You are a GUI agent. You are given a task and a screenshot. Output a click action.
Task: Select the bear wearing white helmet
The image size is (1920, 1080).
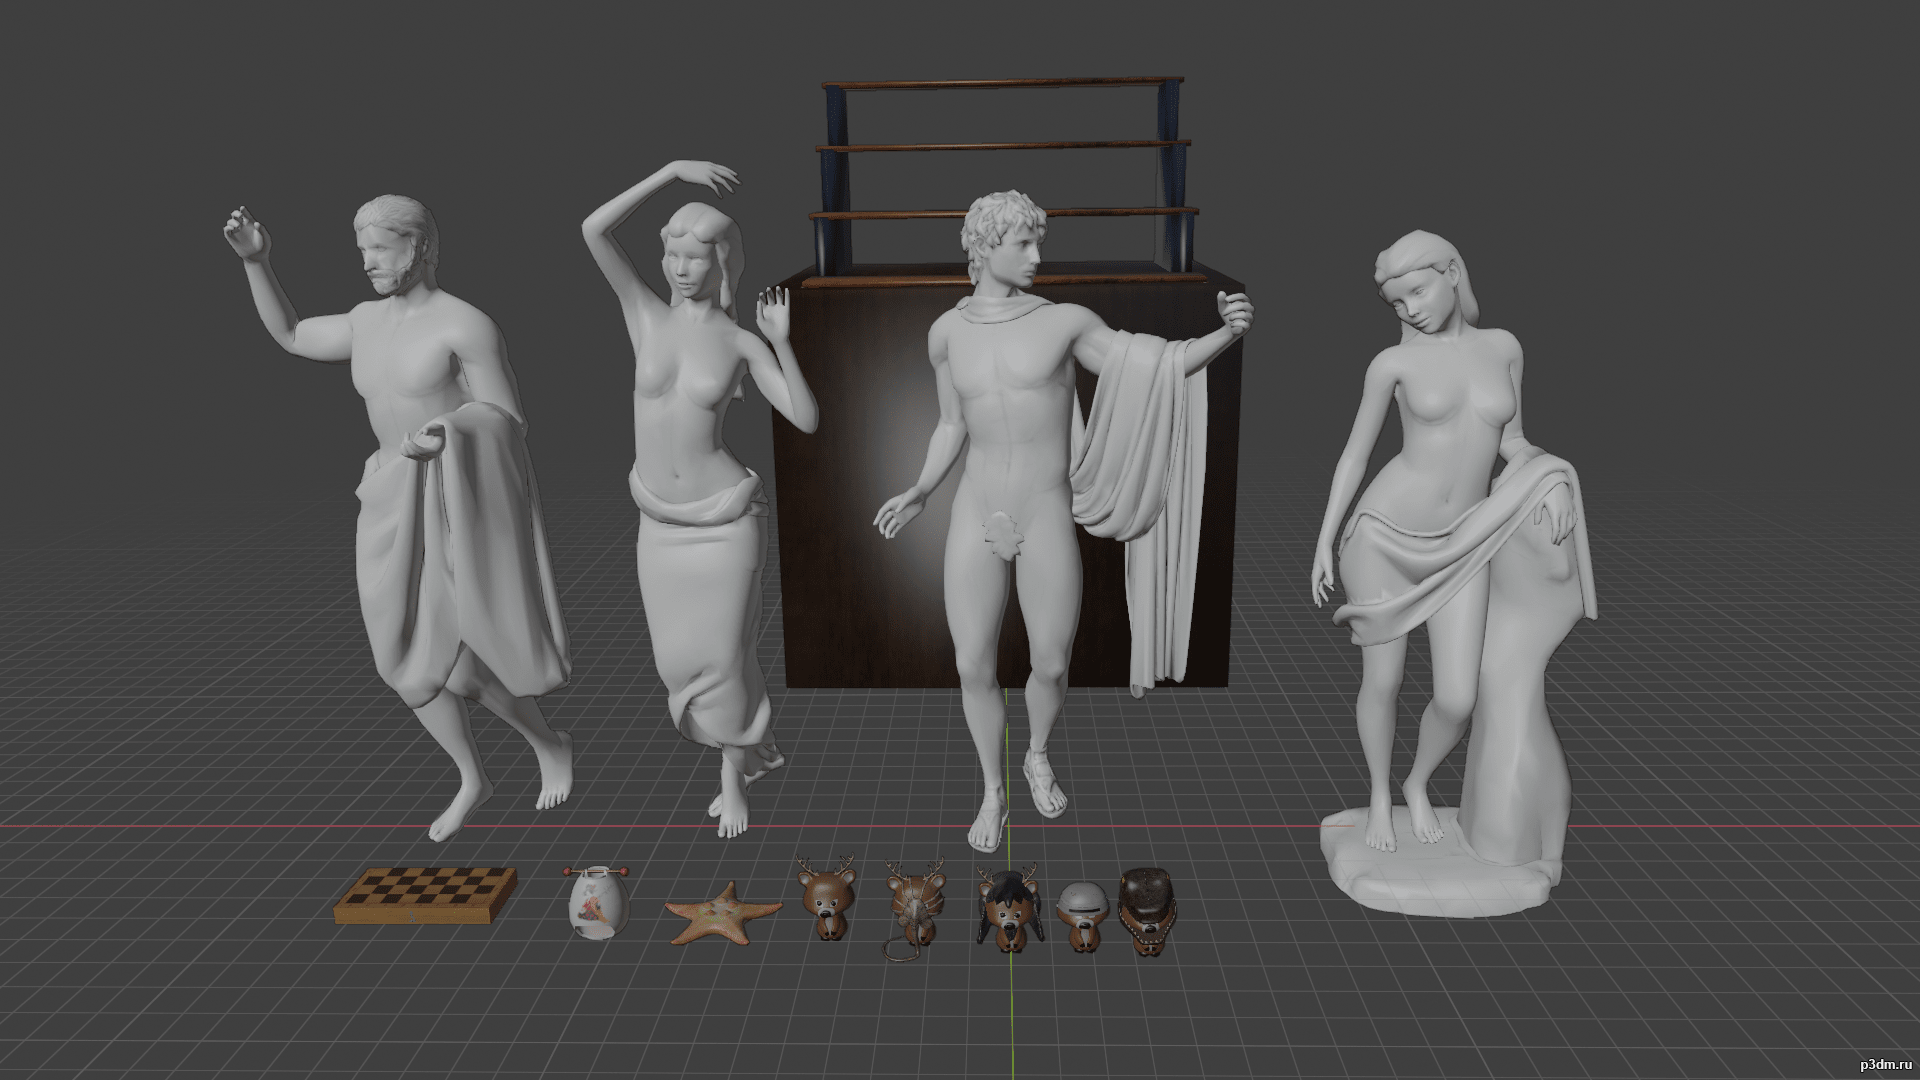coord(1083,915)
